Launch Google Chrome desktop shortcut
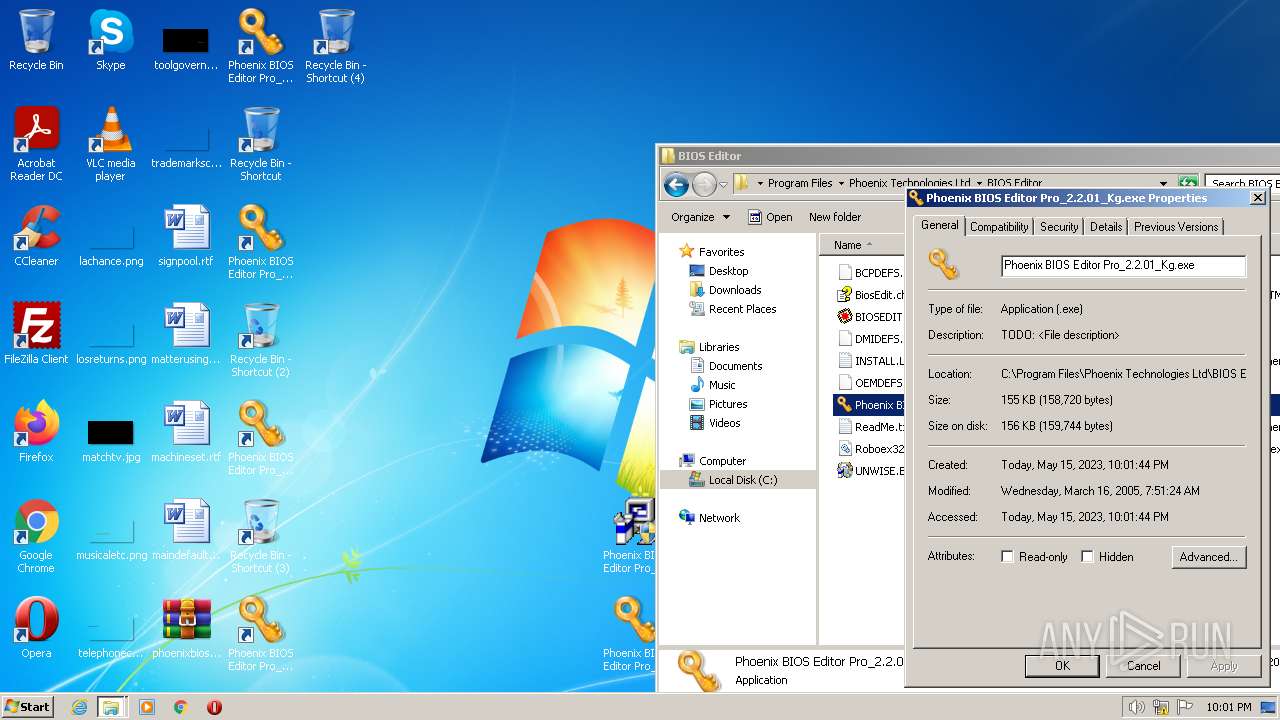 coord(36,536)
